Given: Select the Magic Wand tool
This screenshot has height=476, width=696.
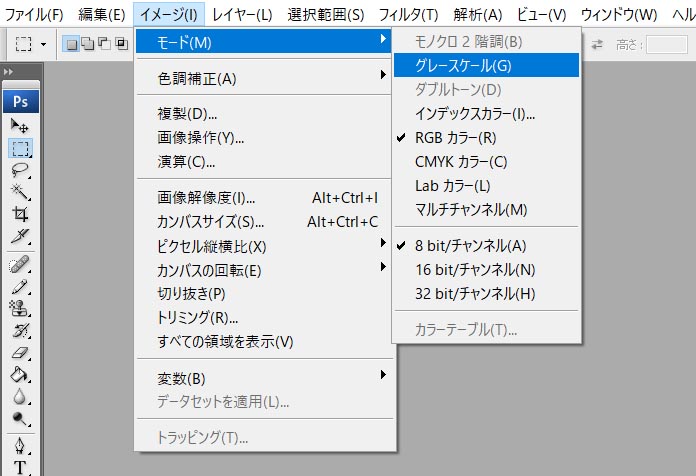Looking at the screenshot, I should 20,192.
